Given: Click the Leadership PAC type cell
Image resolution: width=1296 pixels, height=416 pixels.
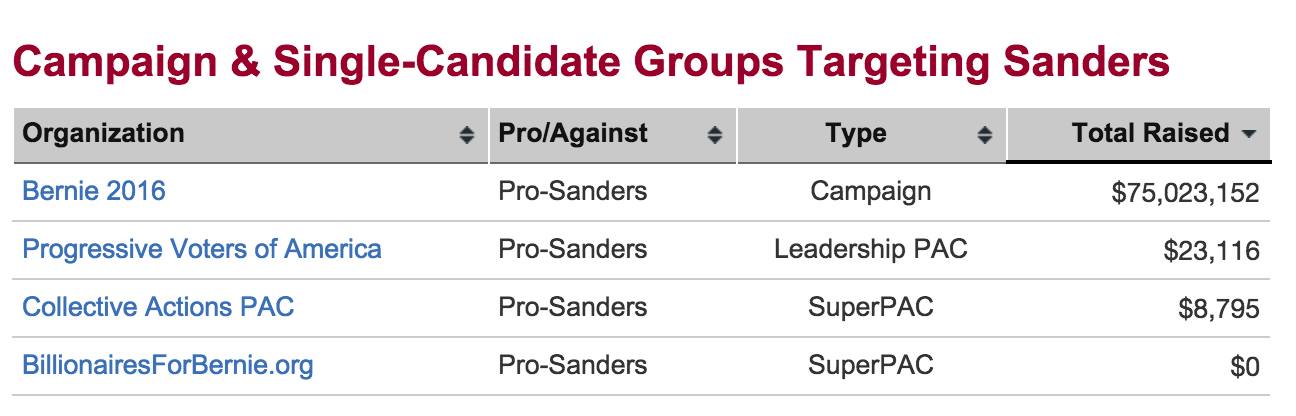Looking at the screenshot, I should (870, 248).
